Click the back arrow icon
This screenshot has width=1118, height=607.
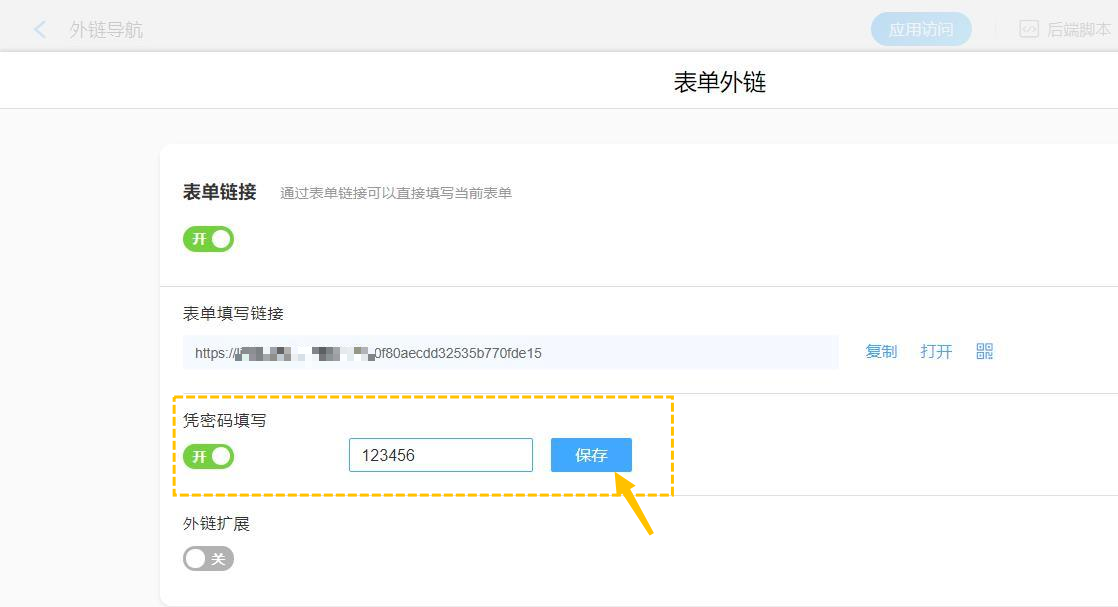coord(40,30)
